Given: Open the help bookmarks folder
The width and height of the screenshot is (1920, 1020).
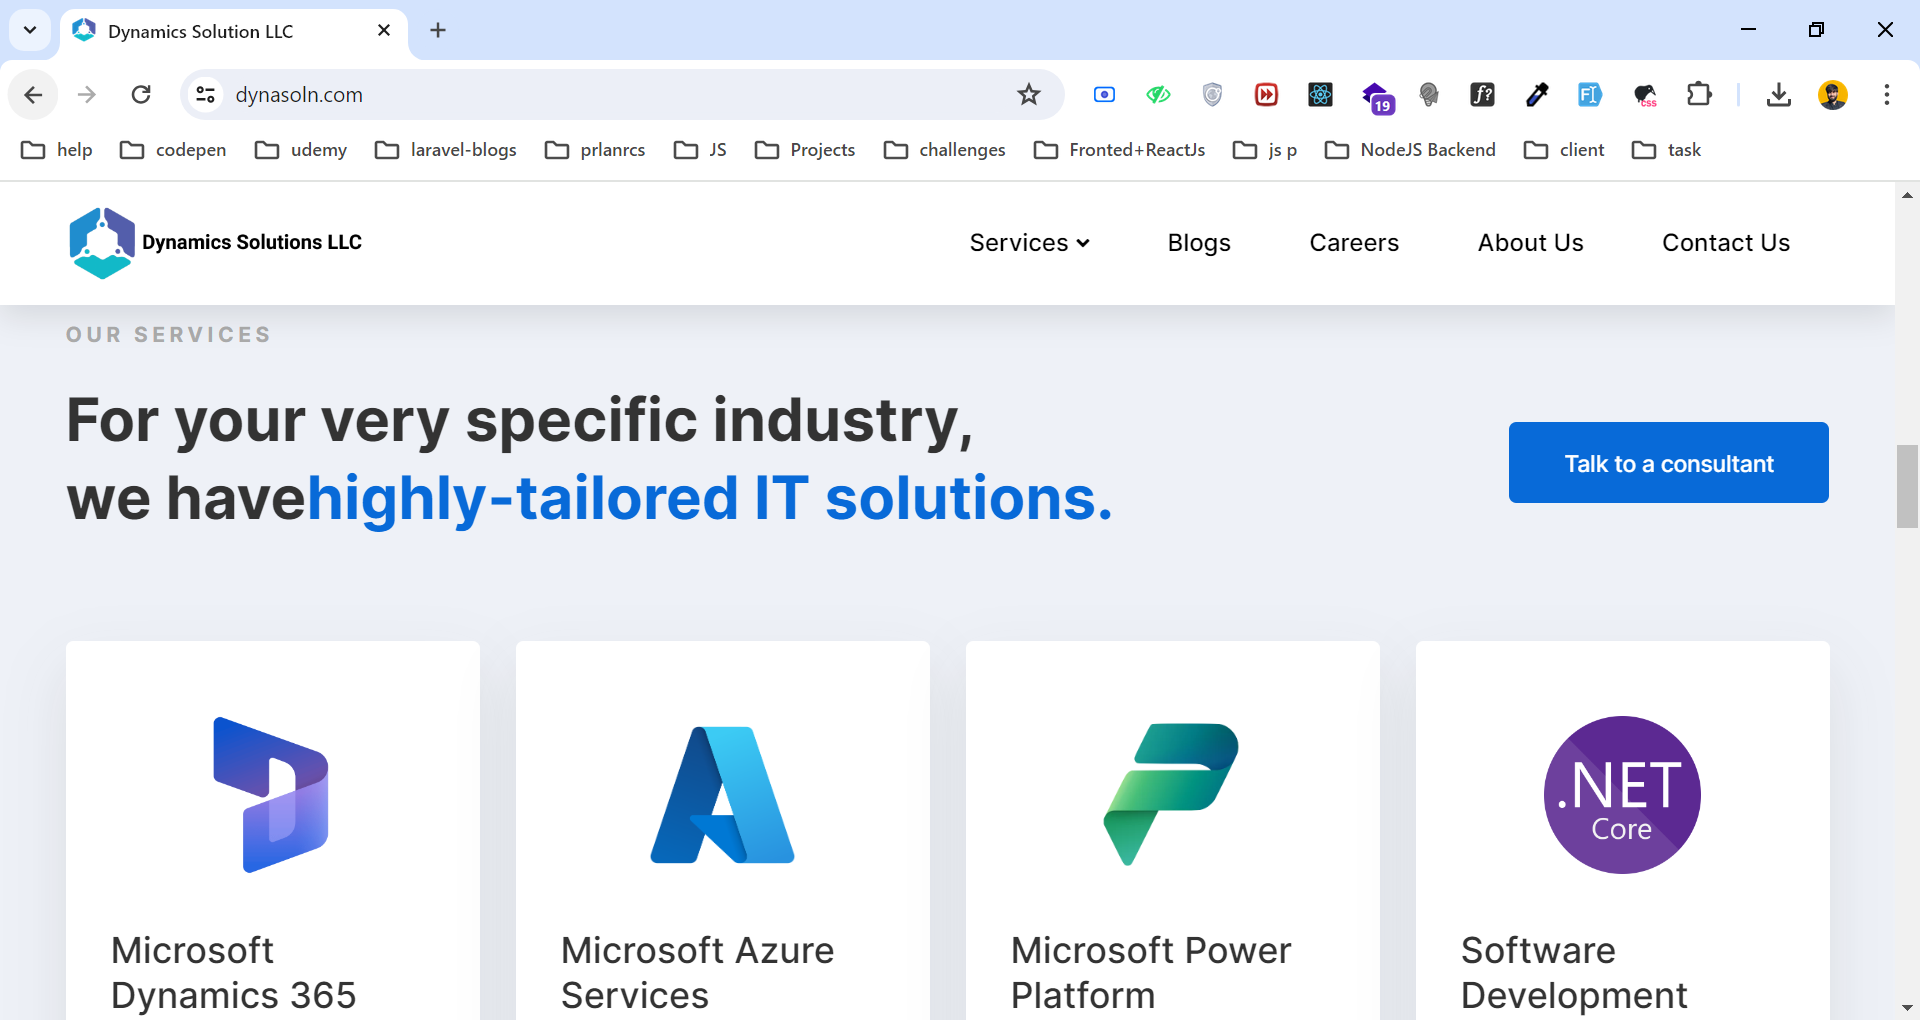Looking at the screenshot, I should [x=57, y=150].
